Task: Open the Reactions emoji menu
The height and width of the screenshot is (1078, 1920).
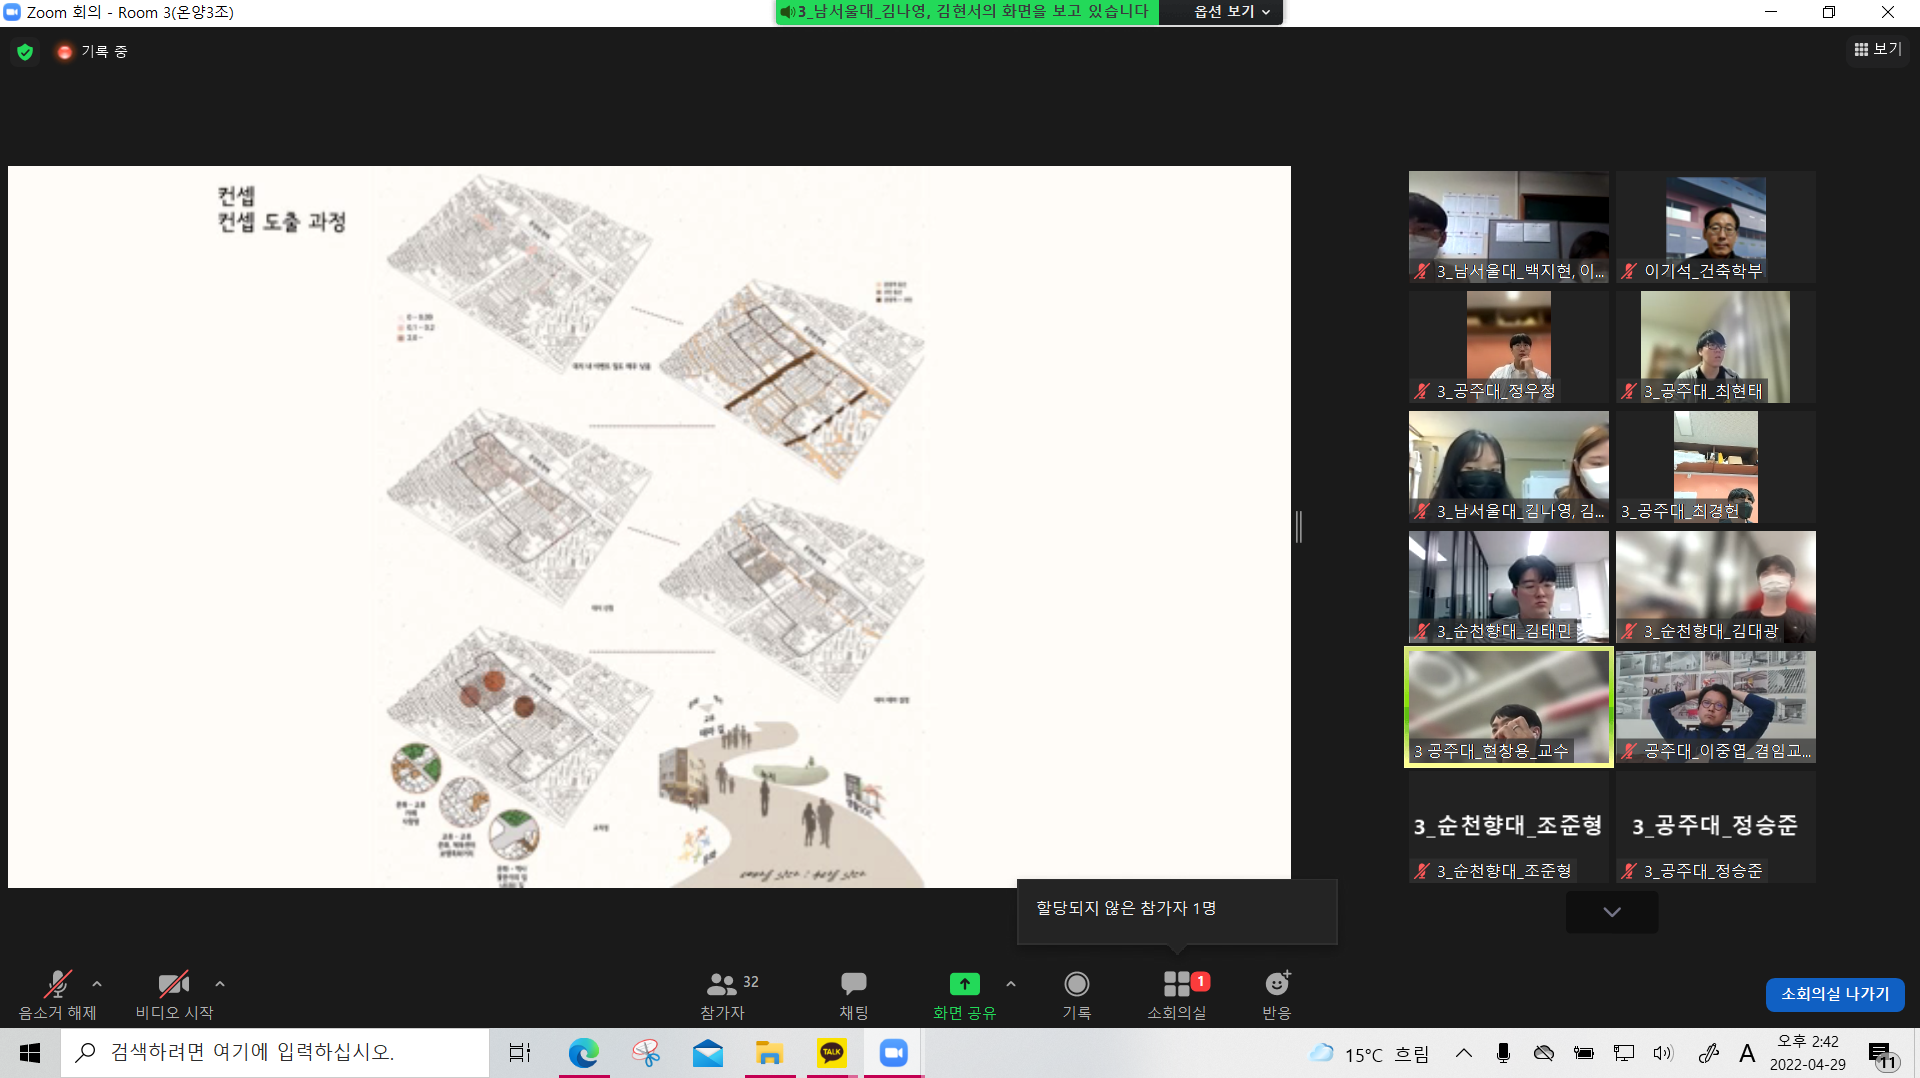Action: (1276, 984)
